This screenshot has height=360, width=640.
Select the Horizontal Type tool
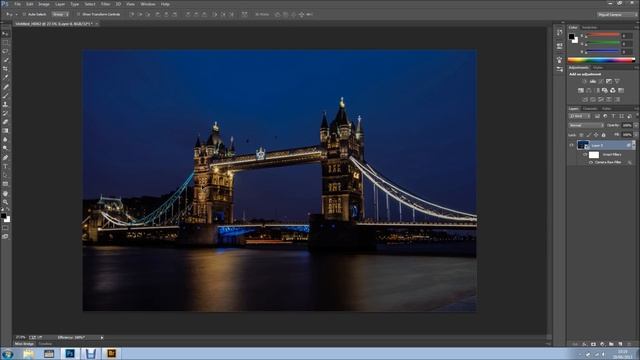click(x=5, y=167)
